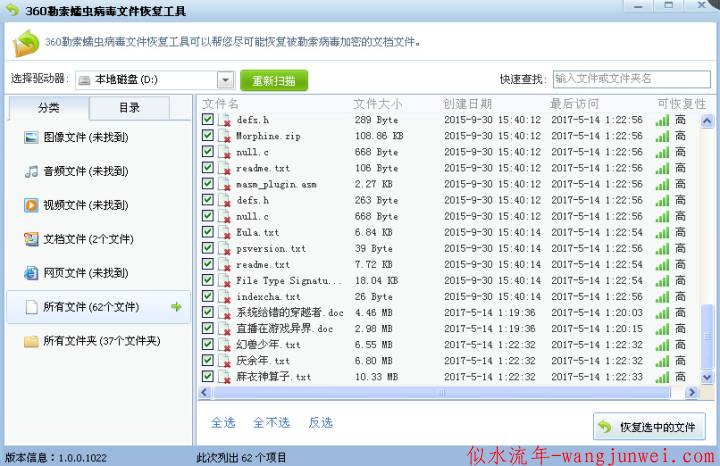The image size is (720, 466).
Task: Click the file icon of 直播在游戏异界.doc
Action: point(225,329)
